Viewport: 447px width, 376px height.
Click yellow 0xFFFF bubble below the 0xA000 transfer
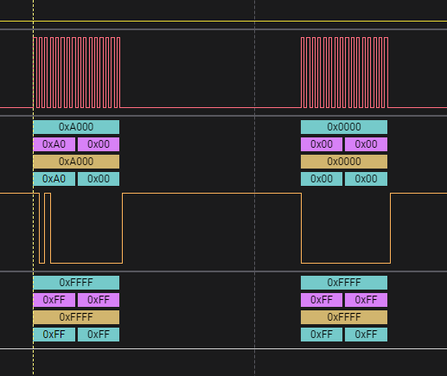tap(76, 317)
